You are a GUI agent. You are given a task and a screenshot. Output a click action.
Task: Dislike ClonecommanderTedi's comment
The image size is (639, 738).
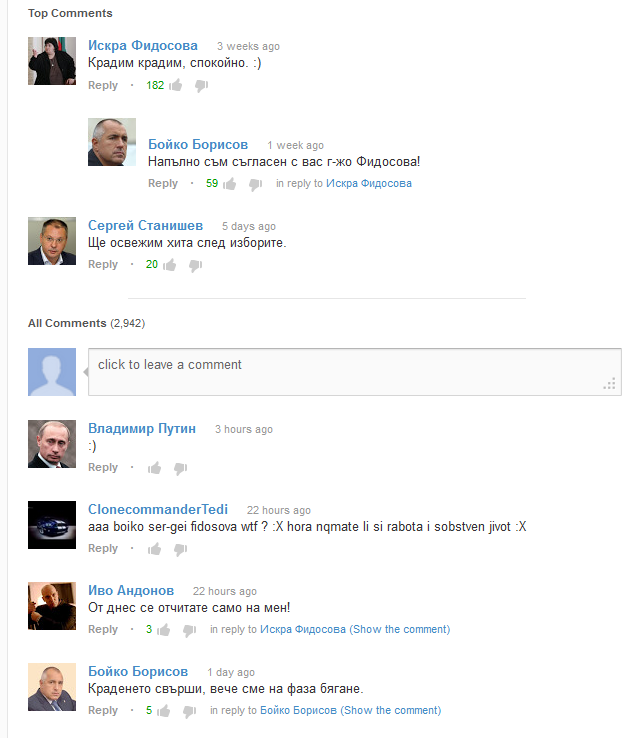180,549
